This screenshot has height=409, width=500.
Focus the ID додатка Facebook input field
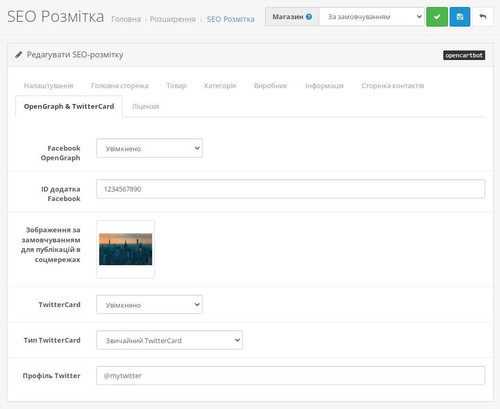[291, 189]
